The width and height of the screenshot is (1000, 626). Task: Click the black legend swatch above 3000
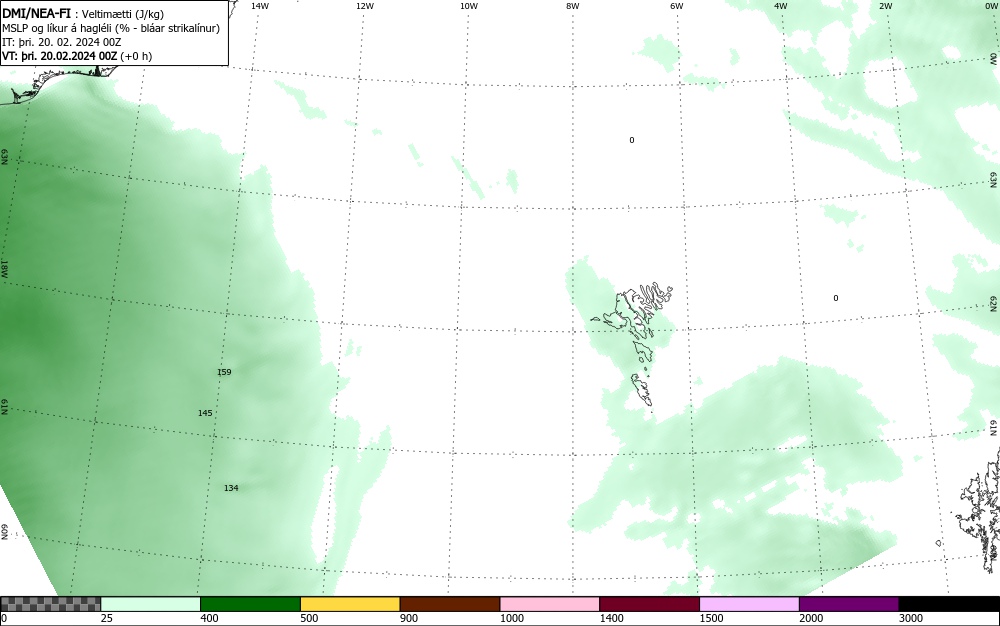click(949, 604)
